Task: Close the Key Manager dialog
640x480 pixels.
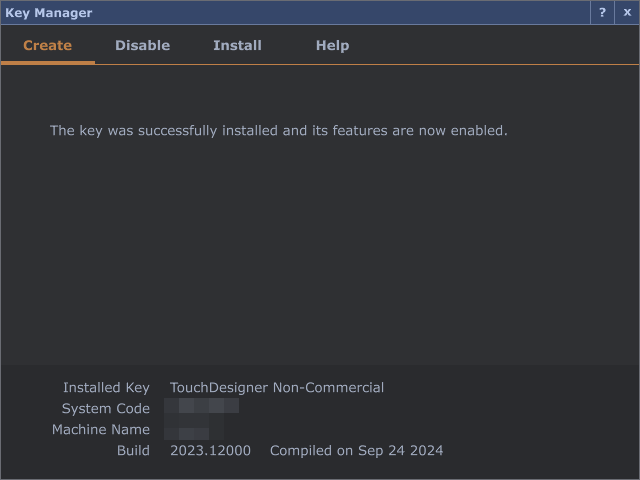Action: coord(627,13)
